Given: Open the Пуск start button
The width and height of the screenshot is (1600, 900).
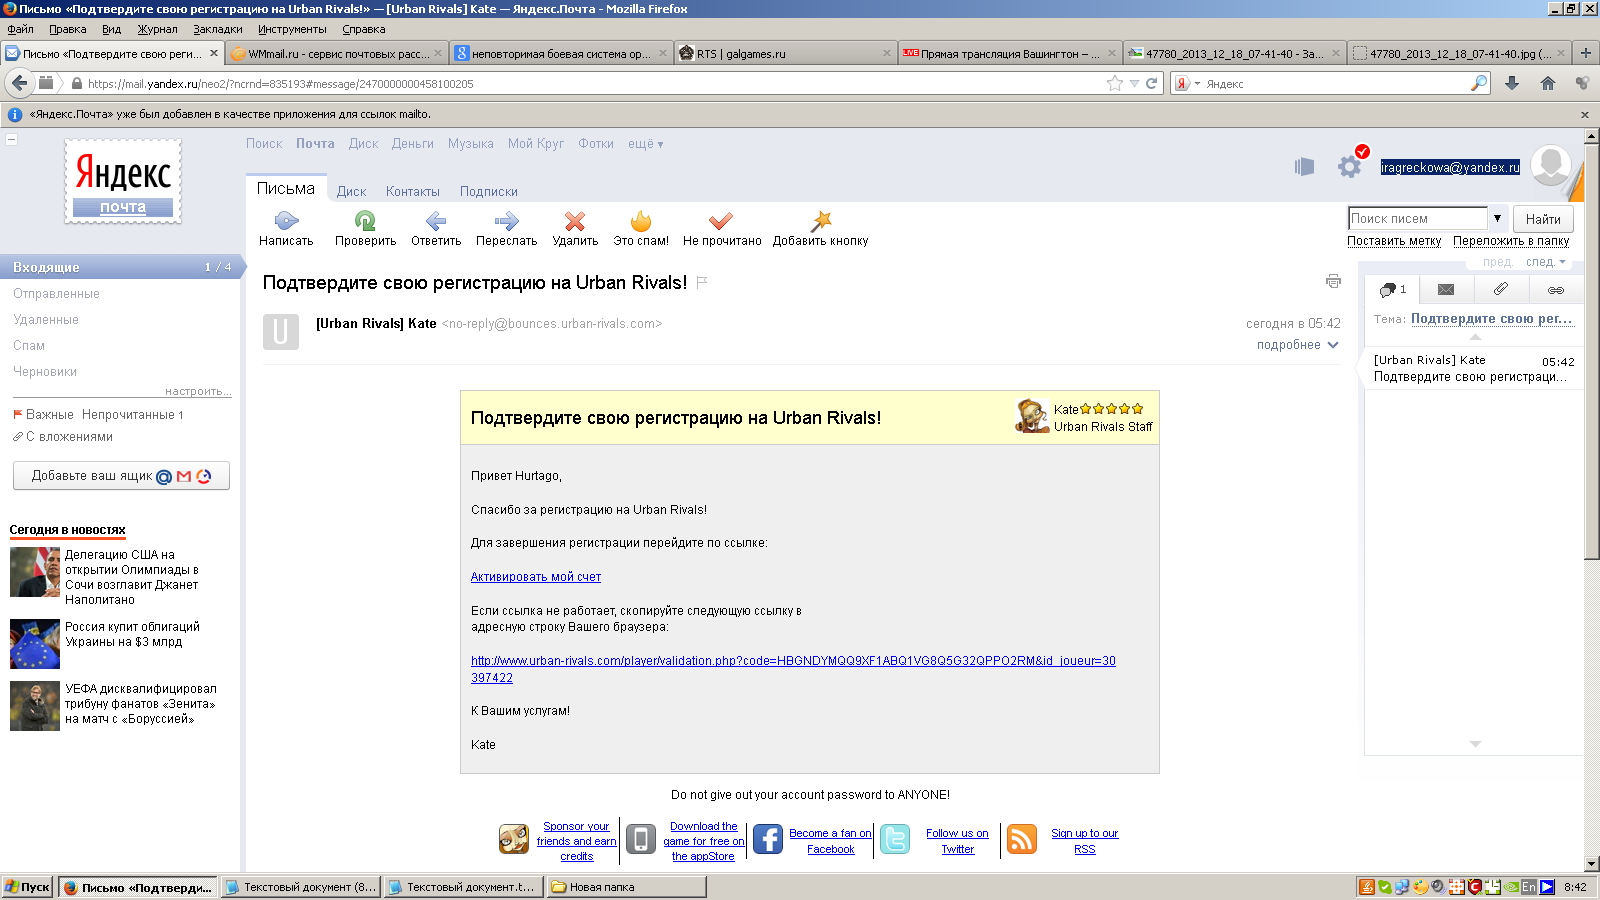Looking at the screenshot, I should [x=27, y=887].
